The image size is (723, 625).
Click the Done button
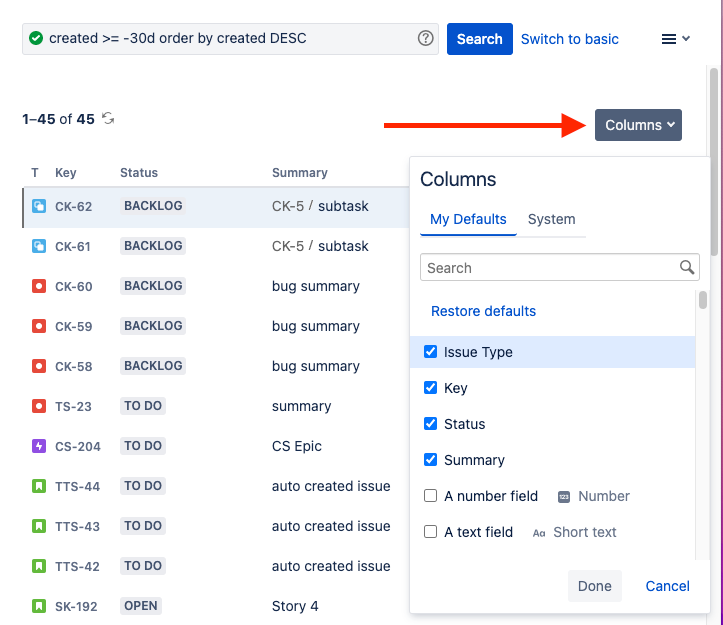pyautogui.click(x=595, y=586)
